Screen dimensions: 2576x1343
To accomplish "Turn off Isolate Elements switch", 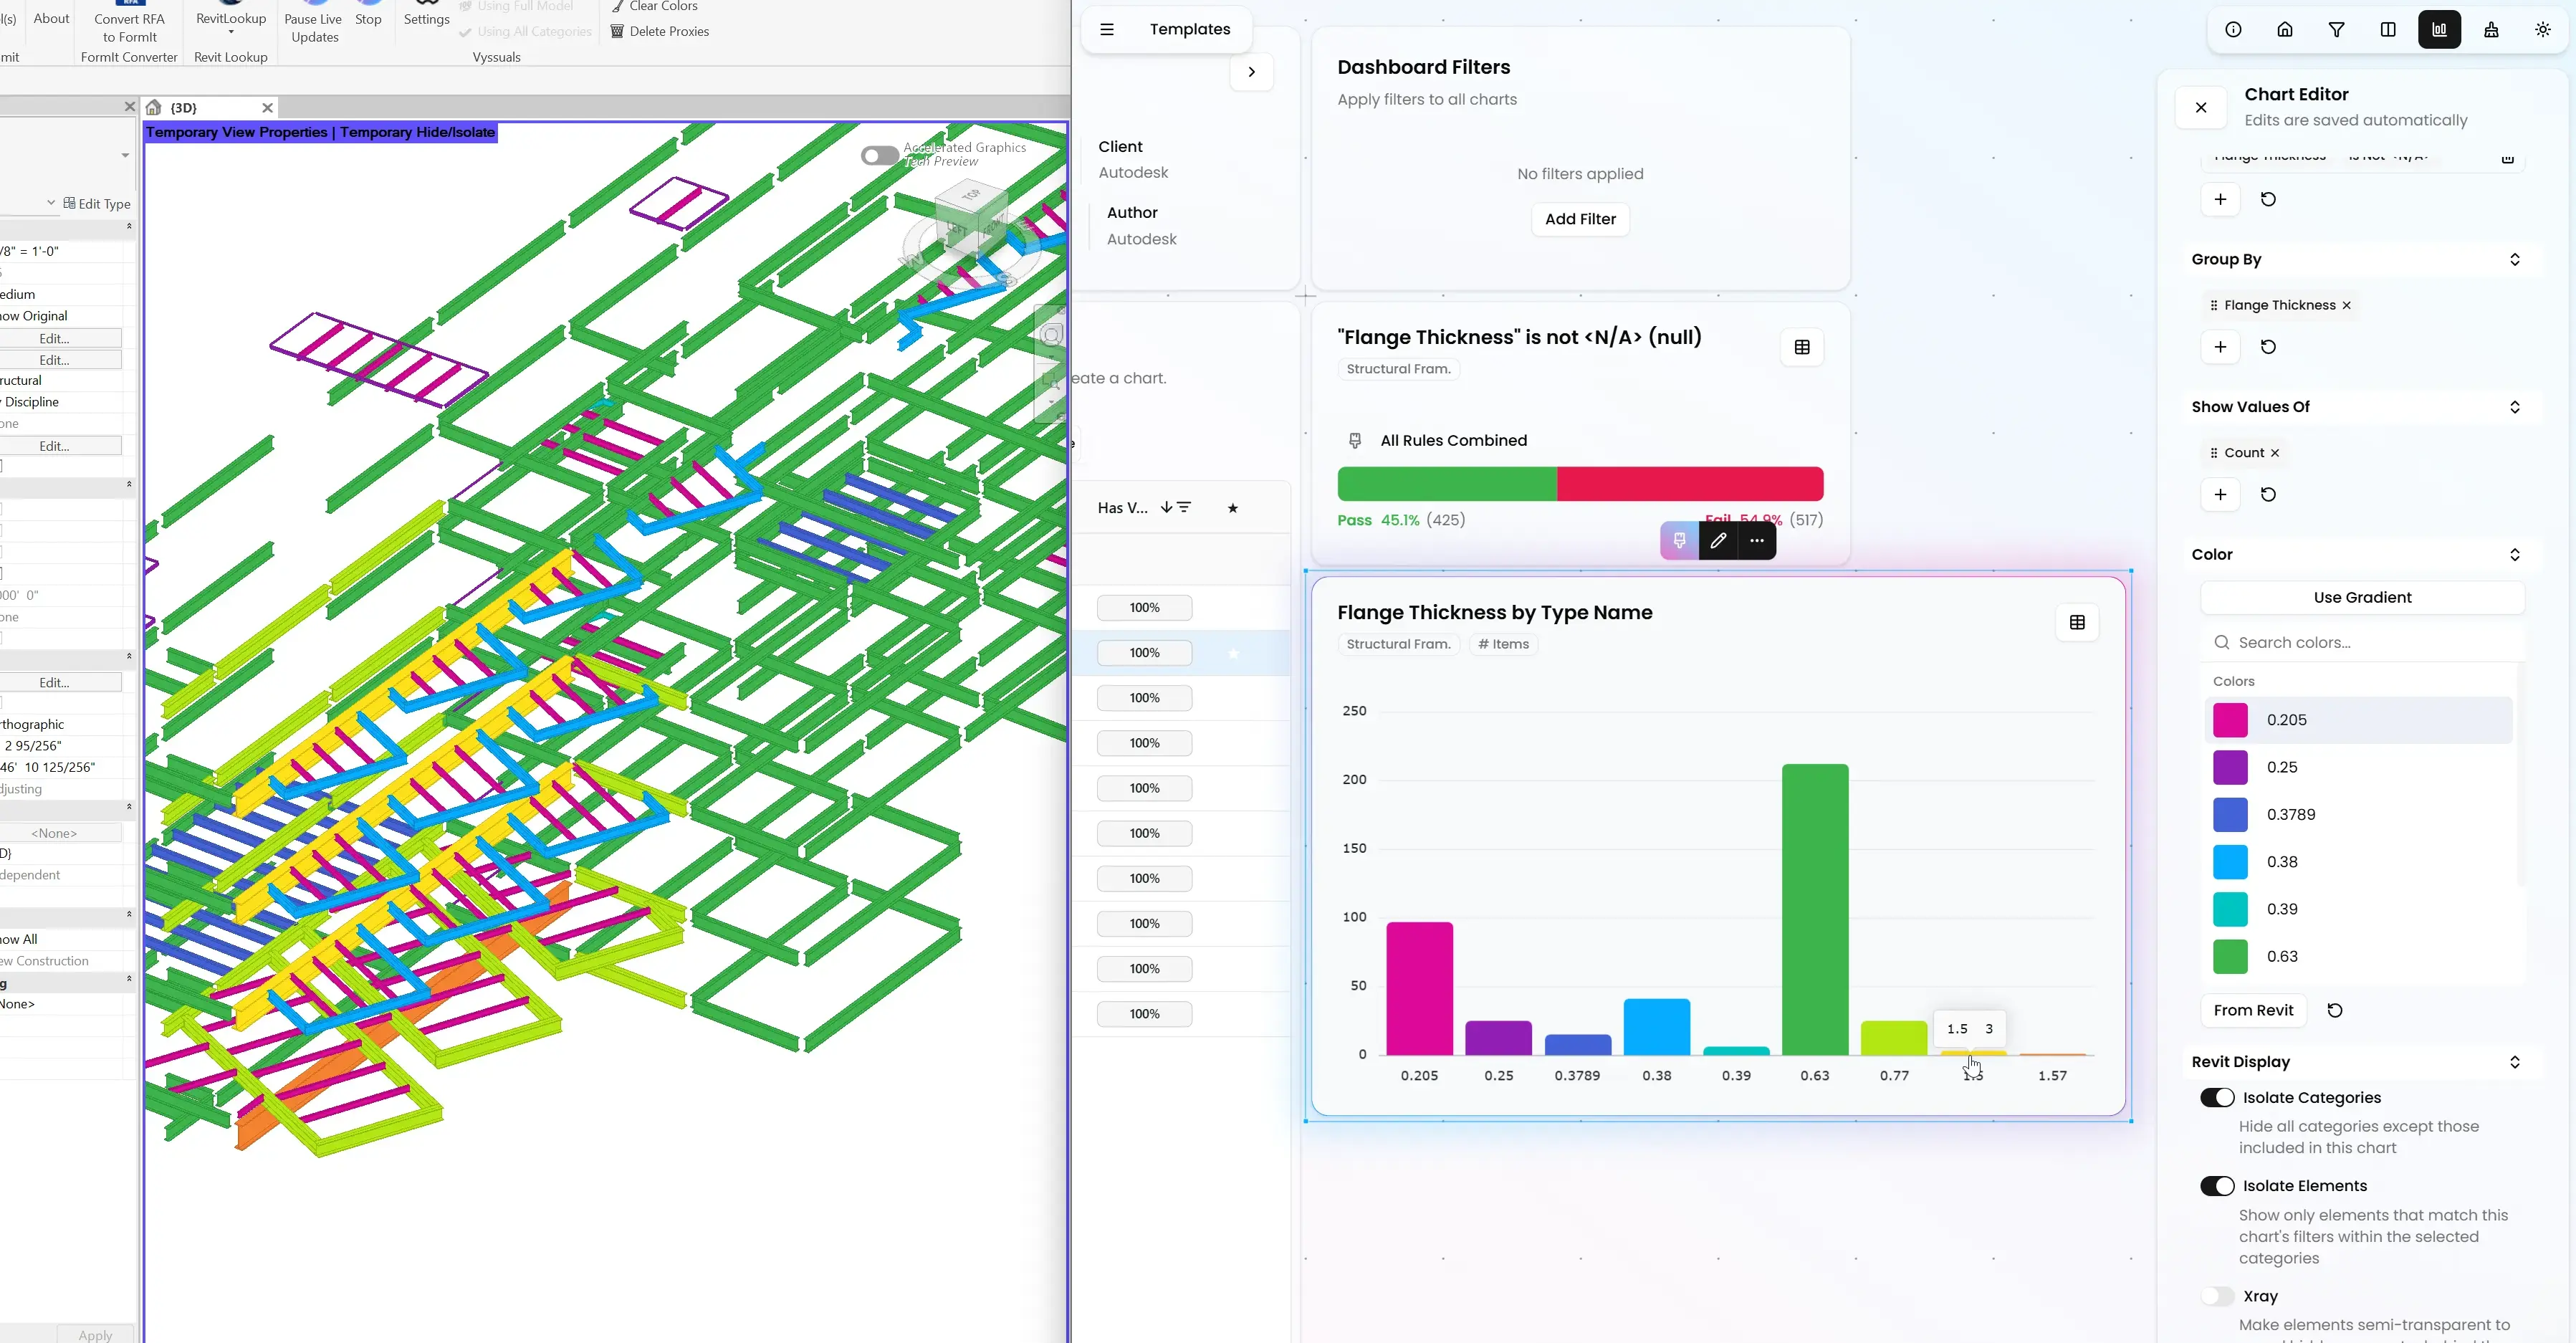I will [2217, 1186].
